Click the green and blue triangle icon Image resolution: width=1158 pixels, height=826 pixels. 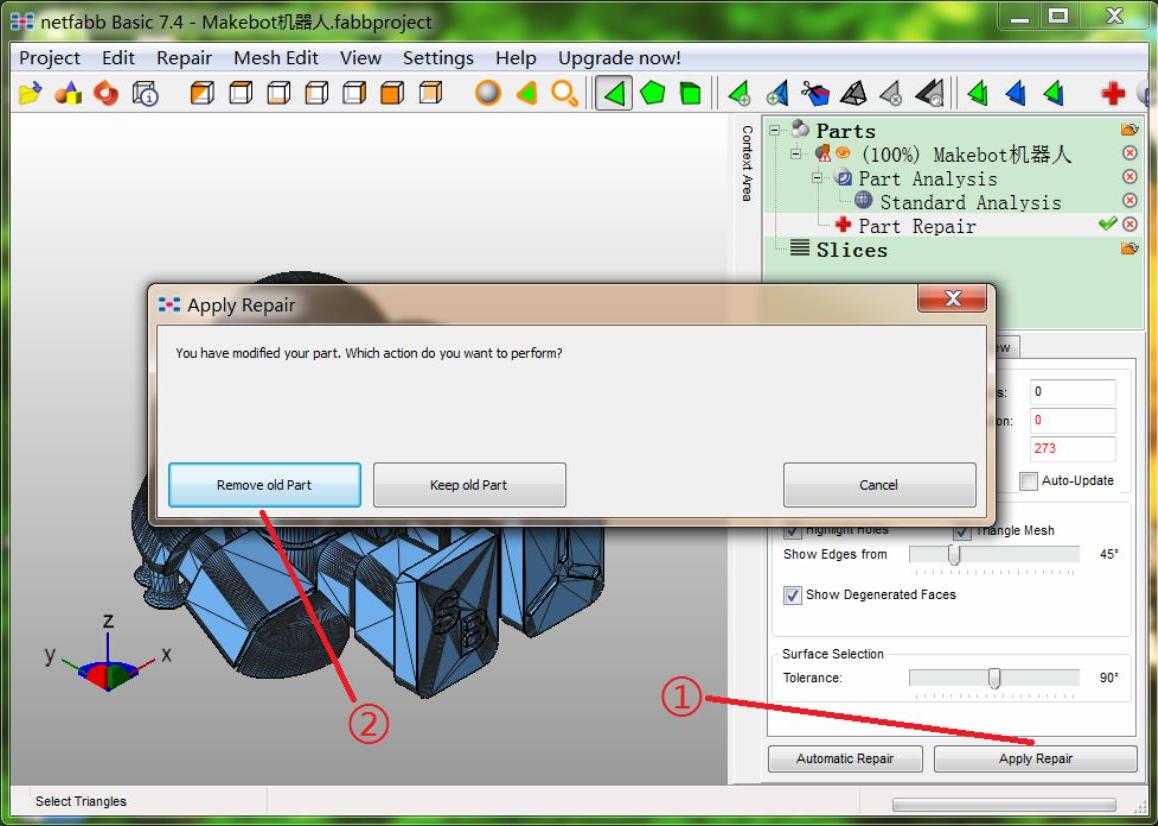coord(1054,94)
